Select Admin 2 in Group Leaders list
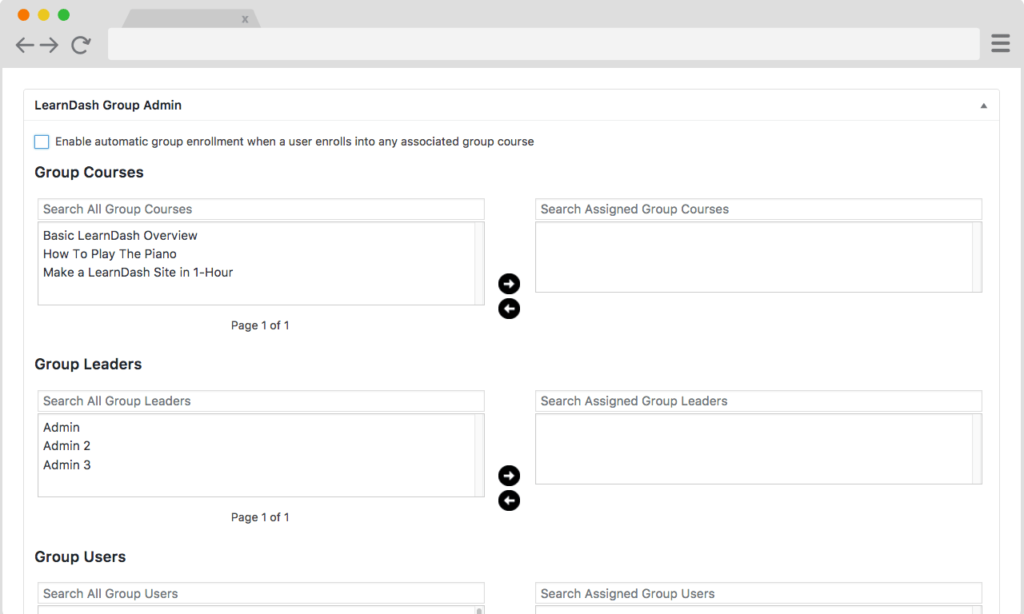The height and width of the screenshot is (614, 1024). 67,446
